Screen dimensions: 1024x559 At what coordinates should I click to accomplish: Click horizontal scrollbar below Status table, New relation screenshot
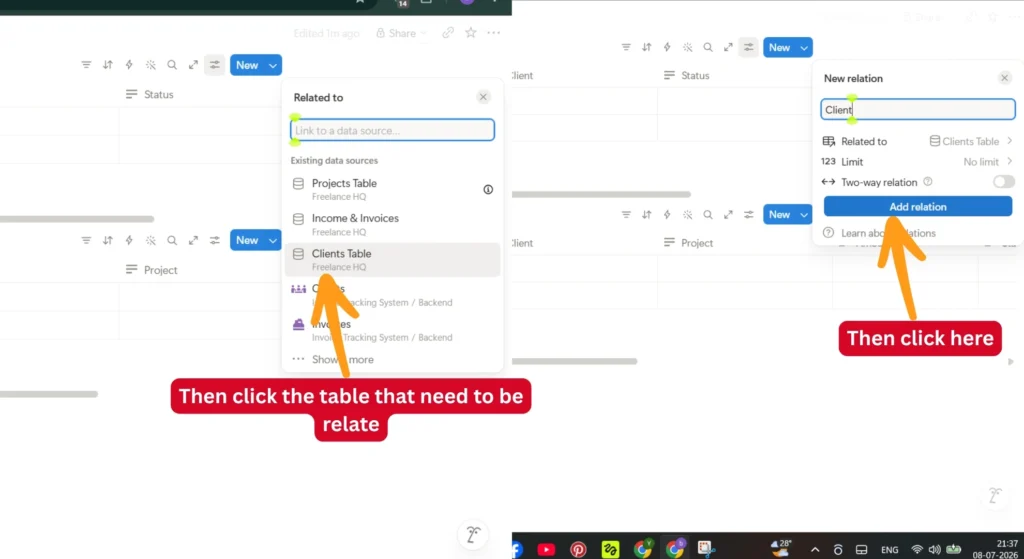click(601, 194)
